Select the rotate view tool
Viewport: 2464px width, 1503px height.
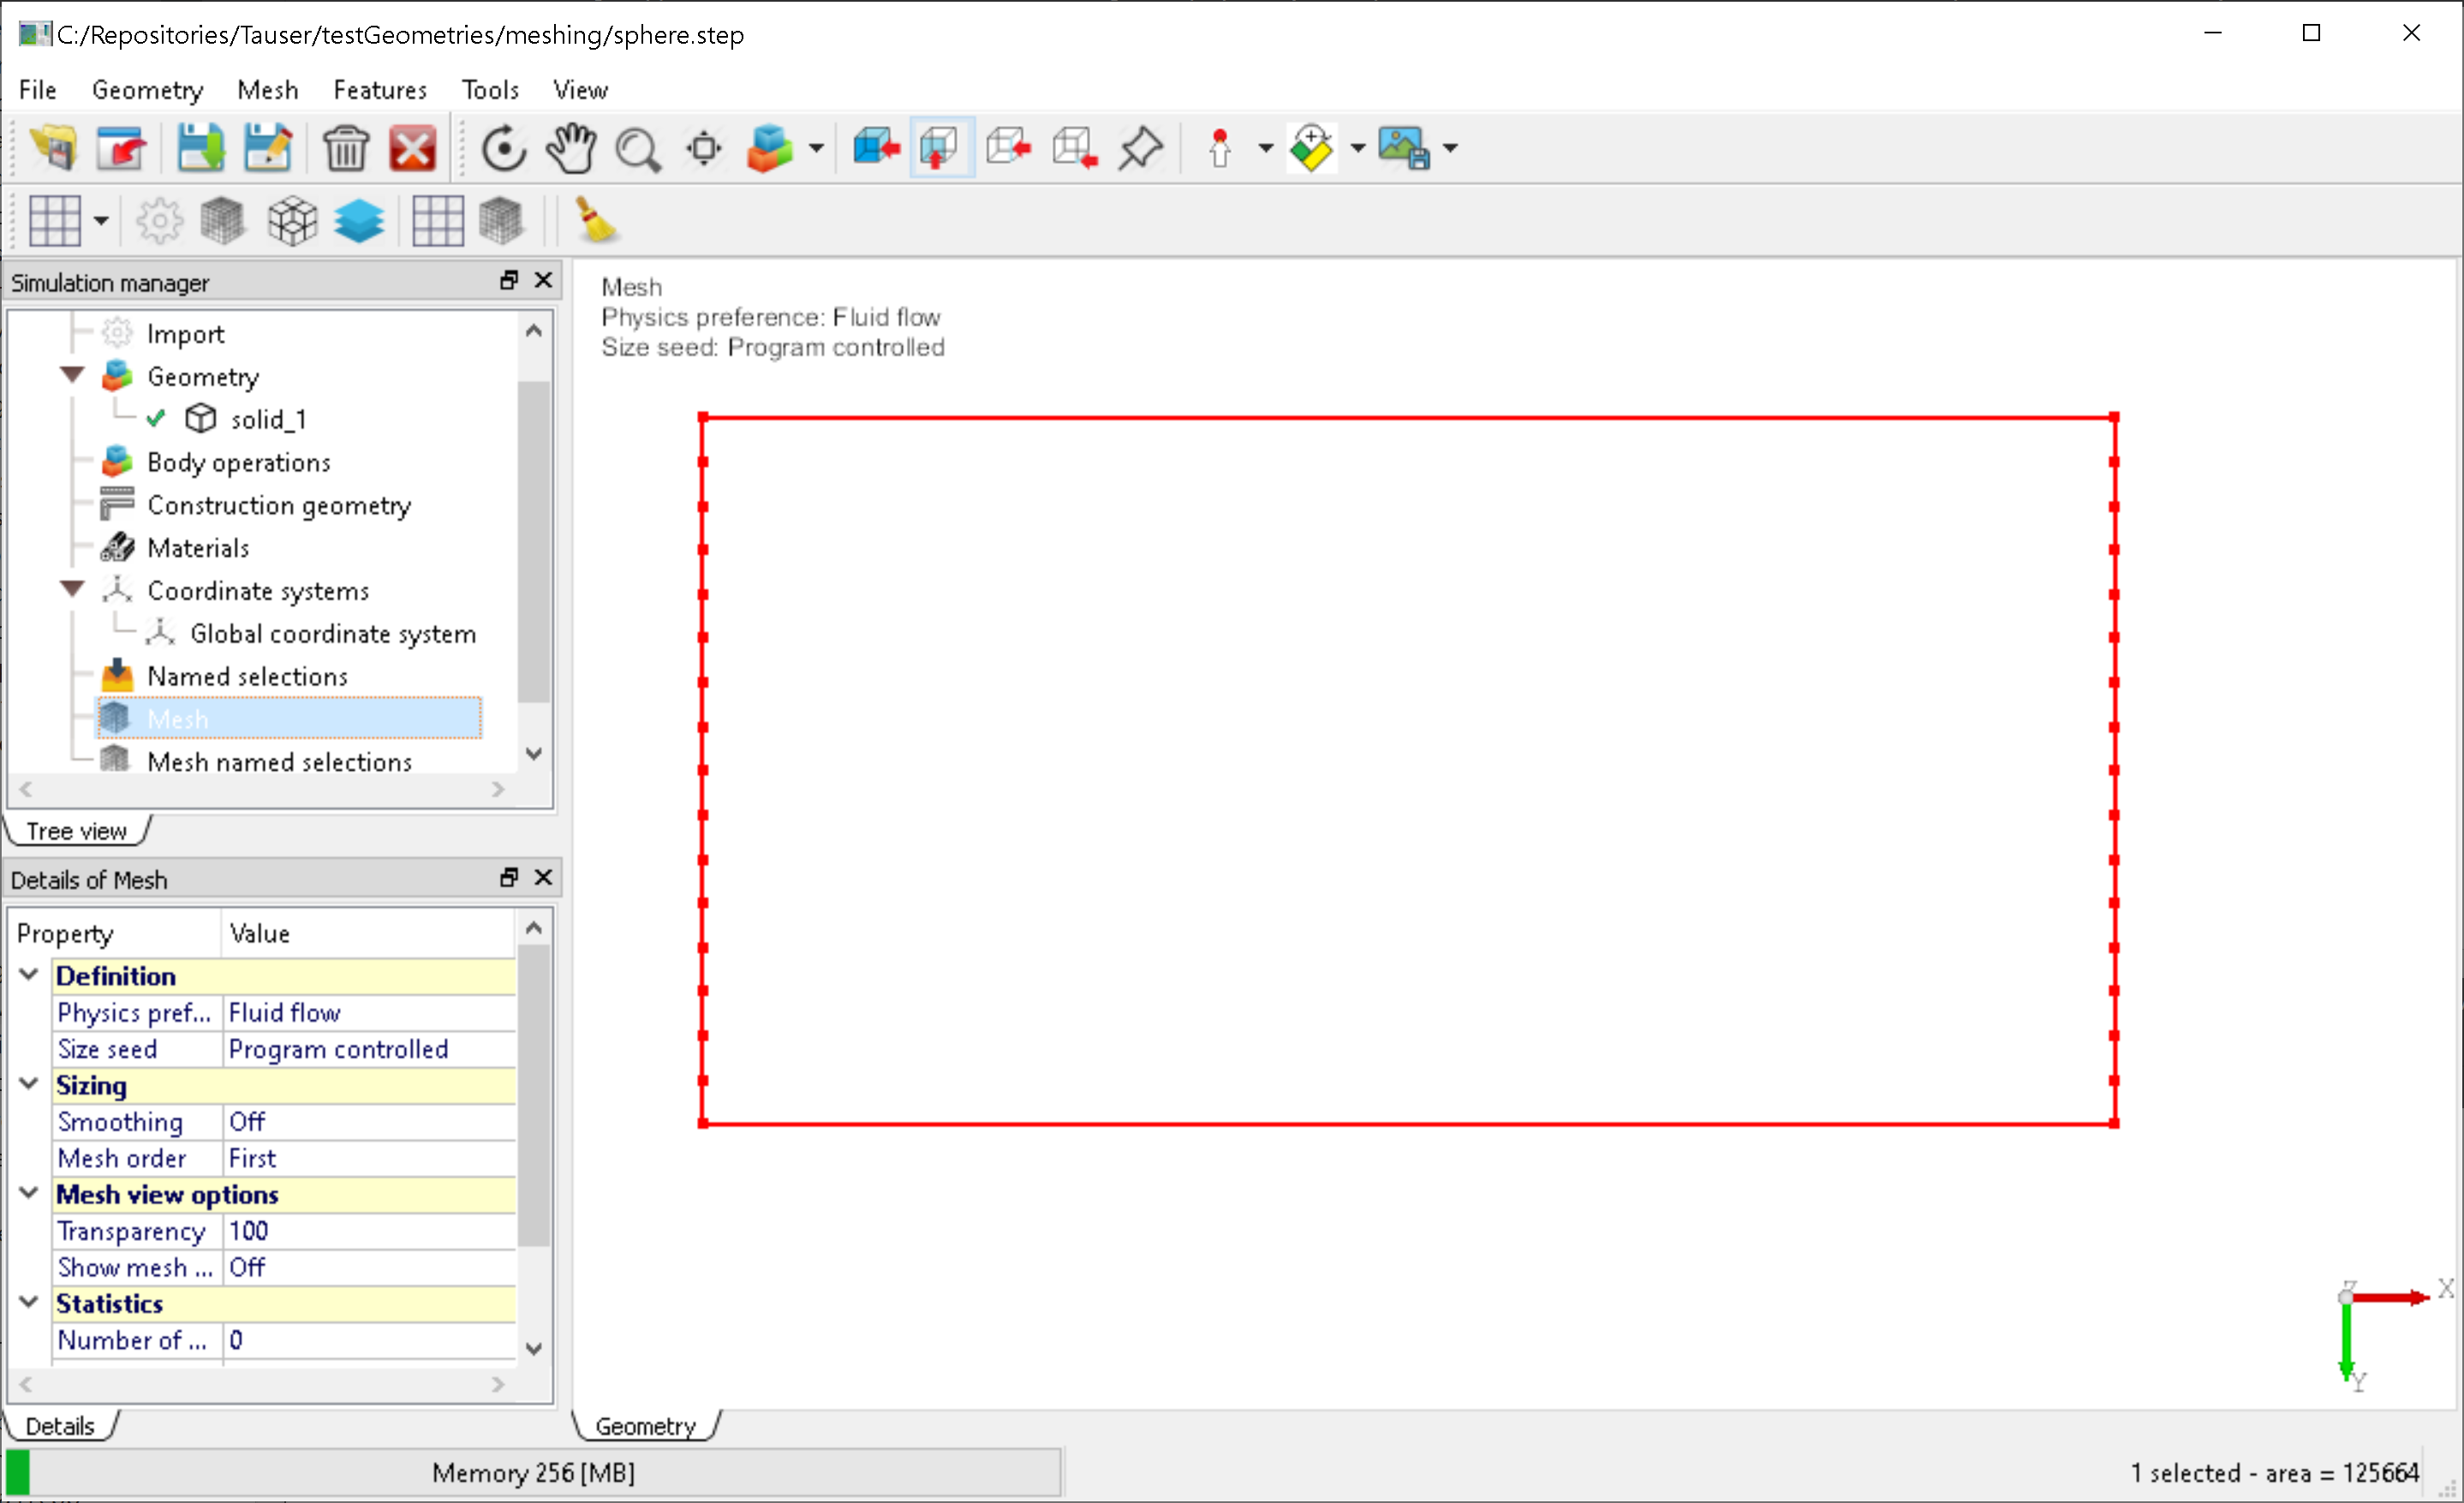503,149
